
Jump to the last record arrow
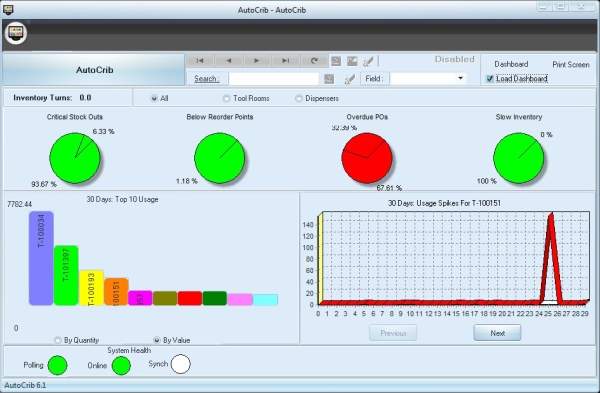(x=285, y=60)
